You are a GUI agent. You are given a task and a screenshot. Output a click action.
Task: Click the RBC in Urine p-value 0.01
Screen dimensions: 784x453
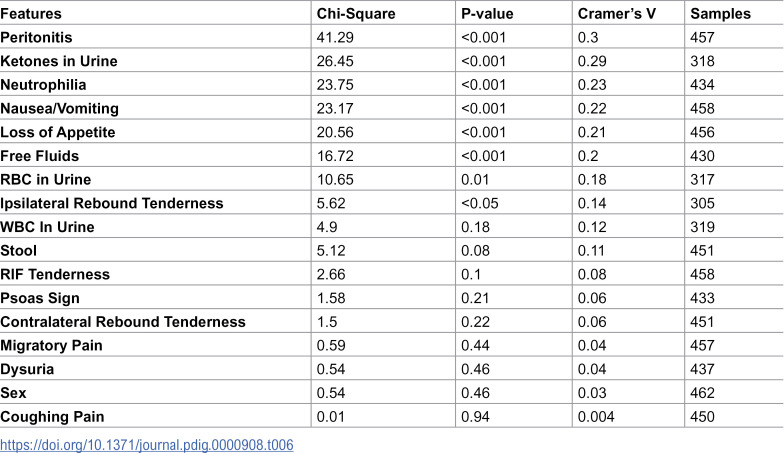475,180
